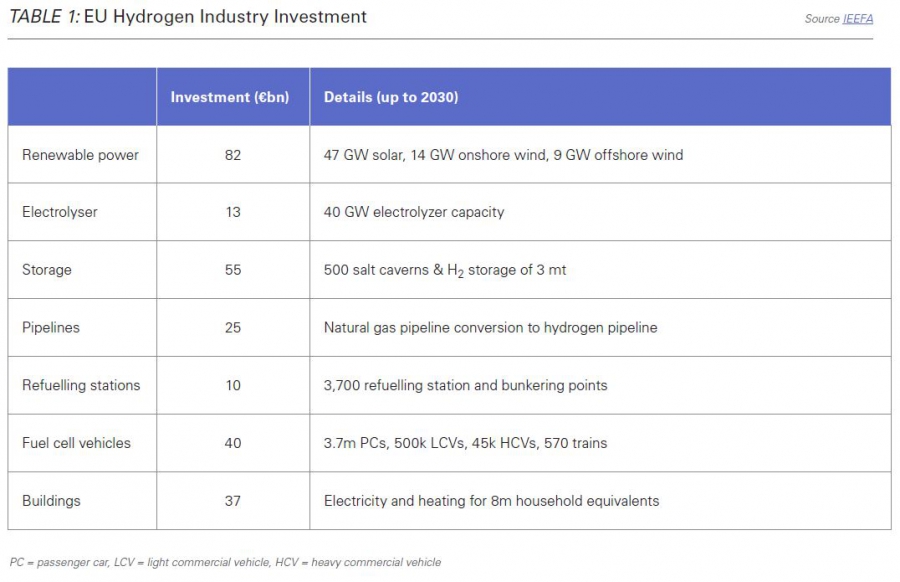The image size is (900, 582).
Task: Click the 'TABLE 1: EU Hydrogen Industry Investment' title
Action: coord(188,17)
